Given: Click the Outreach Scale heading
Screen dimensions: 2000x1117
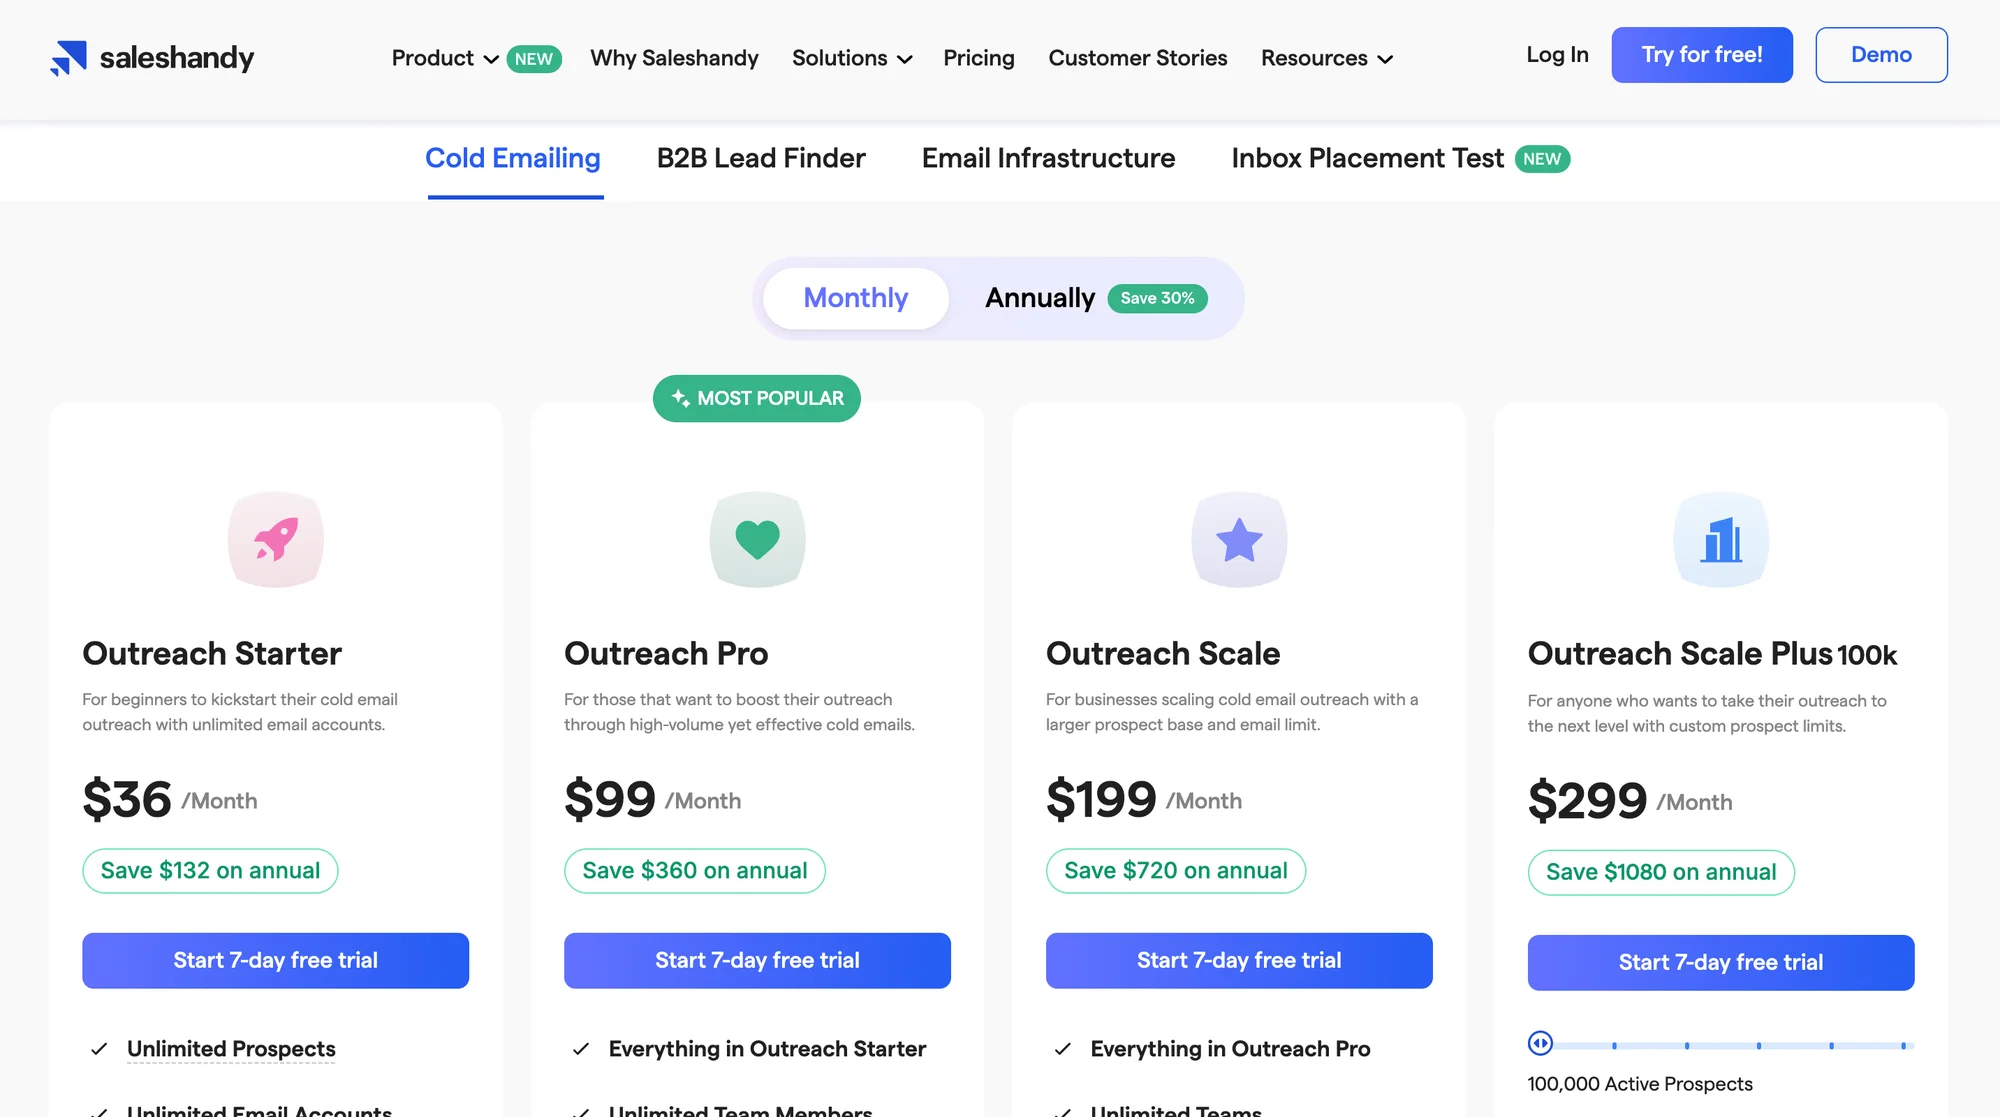Looking at the screenshot, I should pyautogui.click(x=1163, y=653).
